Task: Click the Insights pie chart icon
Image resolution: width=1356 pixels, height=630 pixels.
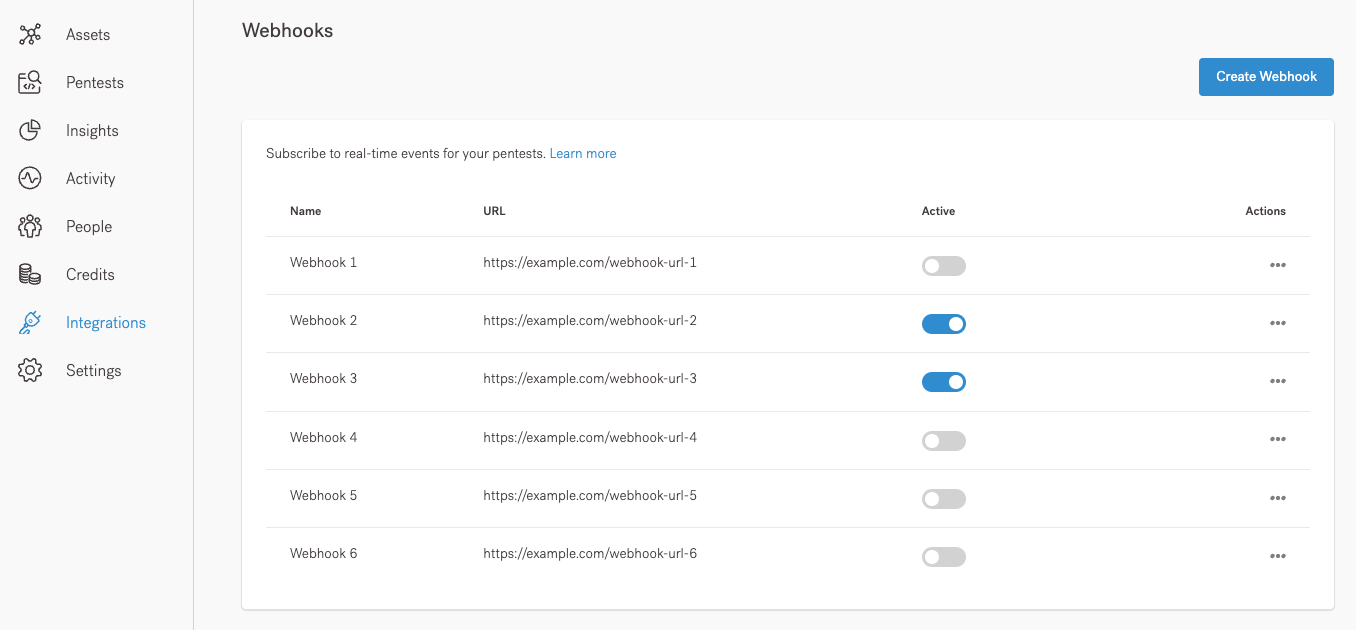Action: pos(30,131)
